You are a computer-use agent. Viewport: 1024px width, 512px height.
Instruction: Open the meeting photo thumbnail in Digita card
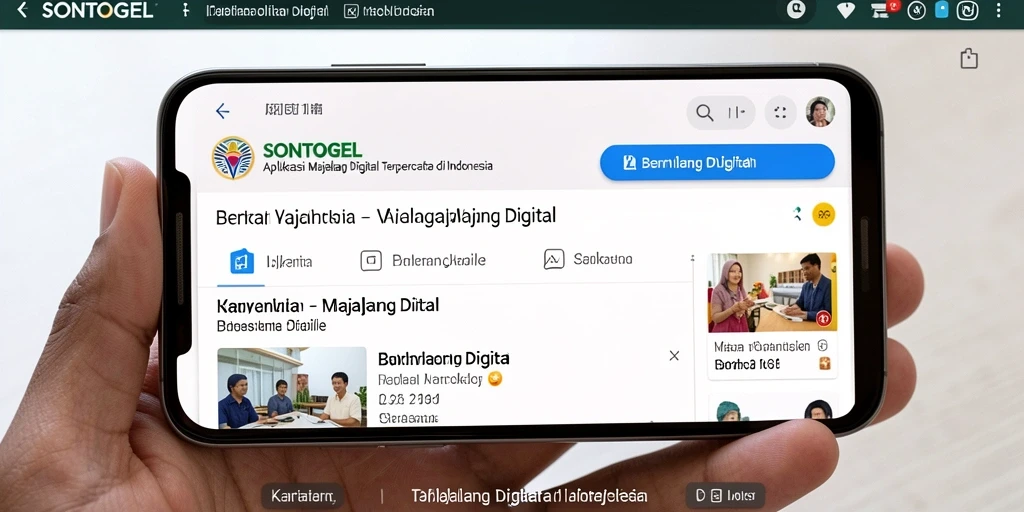(x=292, y=387)
